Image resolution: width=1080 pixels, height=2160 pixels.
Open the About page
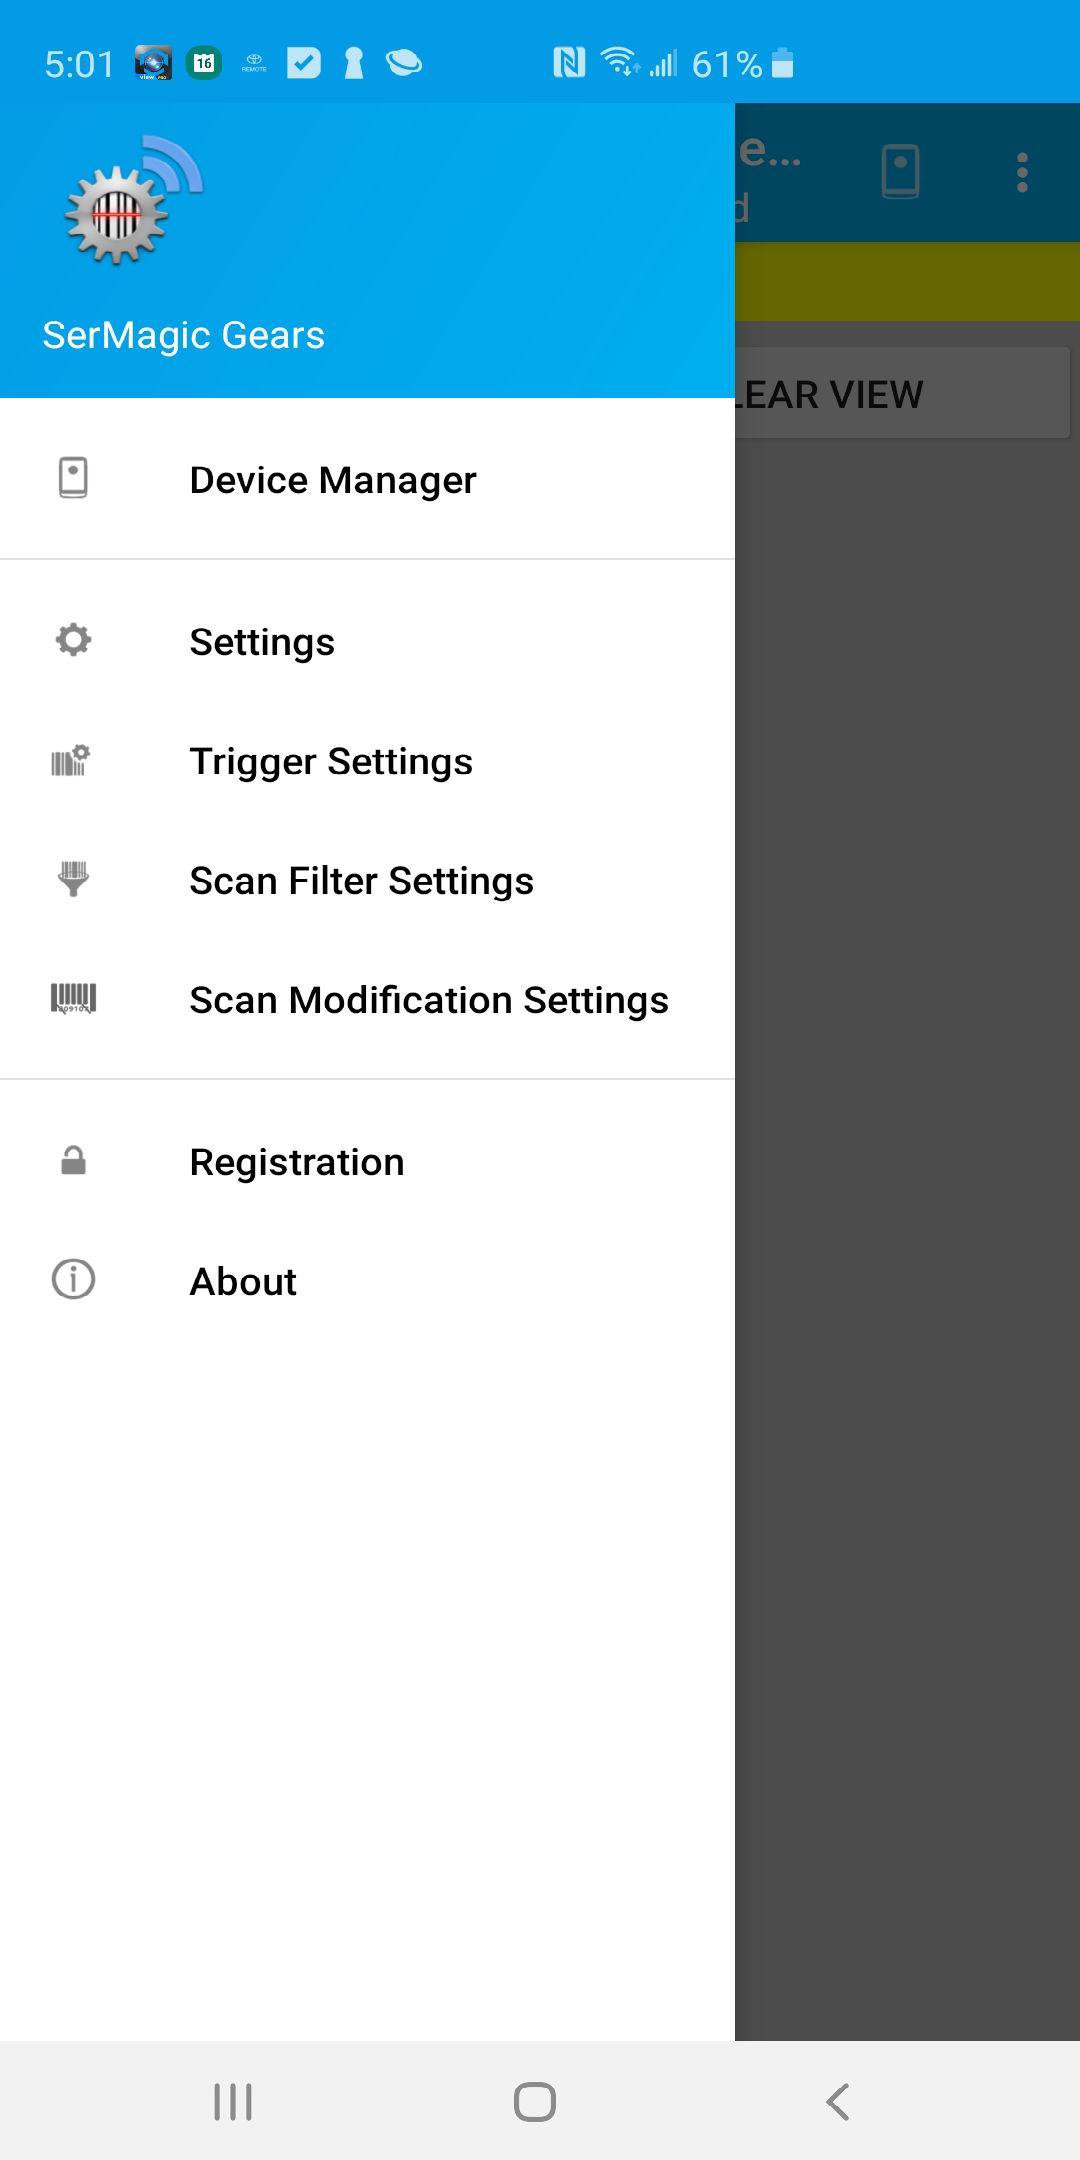(x=243, y=1282)
